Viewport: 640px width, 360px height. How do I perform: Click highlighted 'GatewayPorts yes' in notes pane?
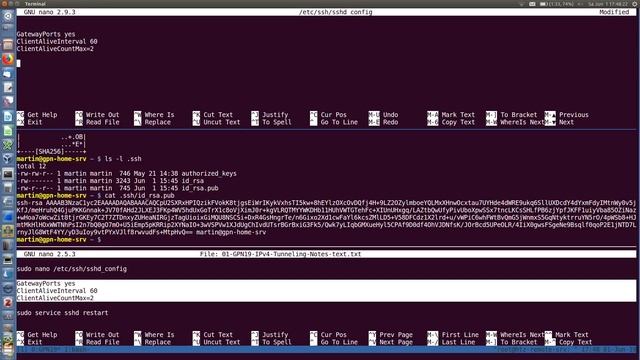point(46,283)
